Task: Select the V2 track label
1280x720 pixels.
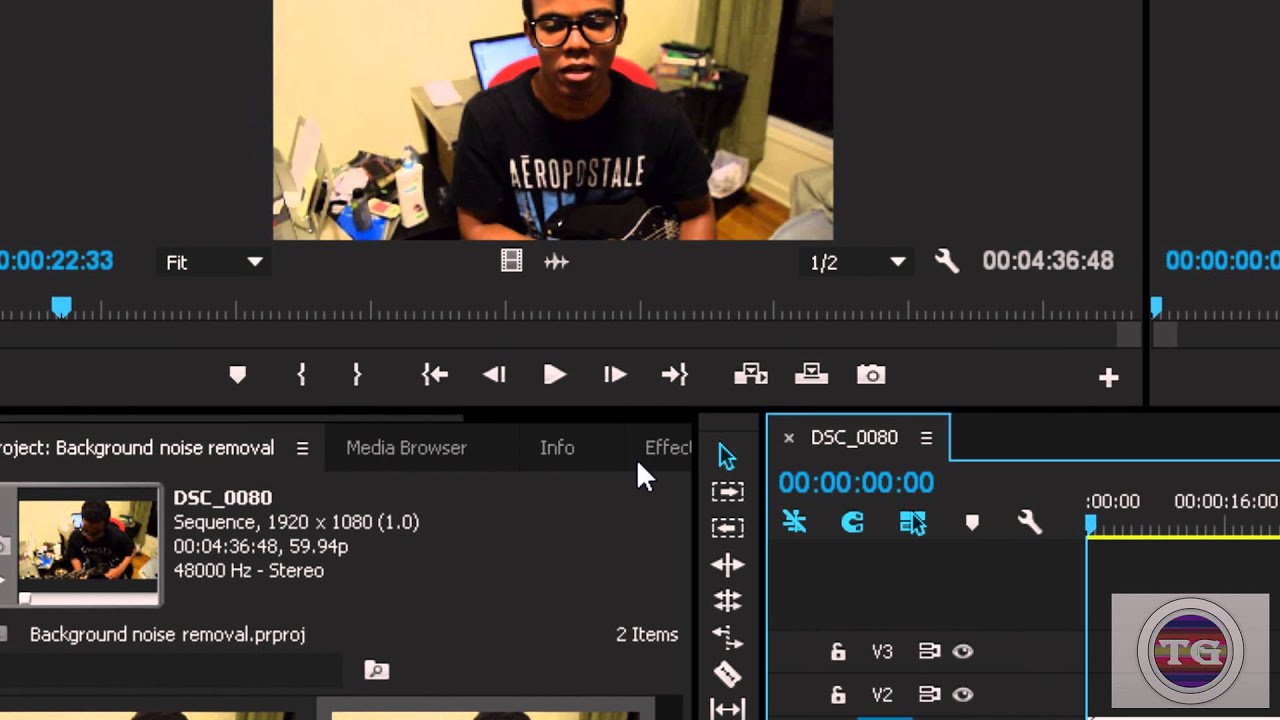Action: click(881, 694)
